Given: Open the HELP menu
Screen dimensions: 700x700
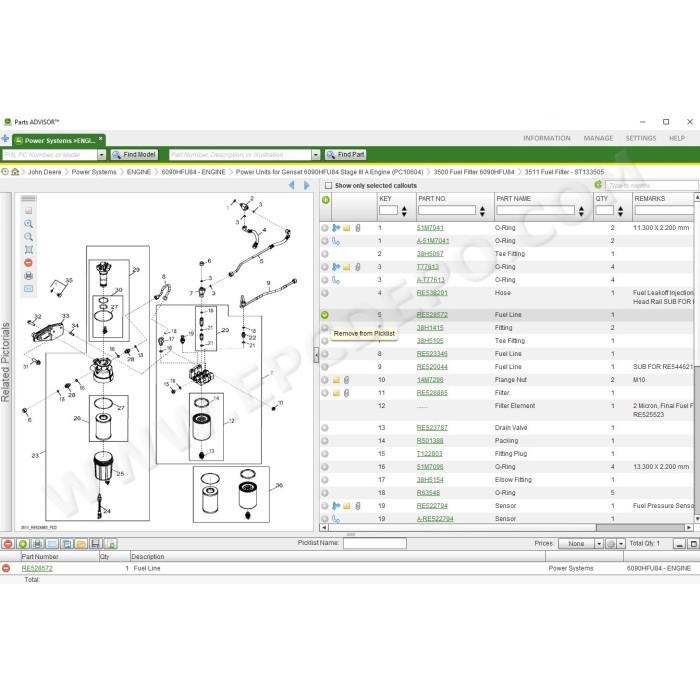Looking at the screenshot, I should pyautogui.click(x=677, y=138).
